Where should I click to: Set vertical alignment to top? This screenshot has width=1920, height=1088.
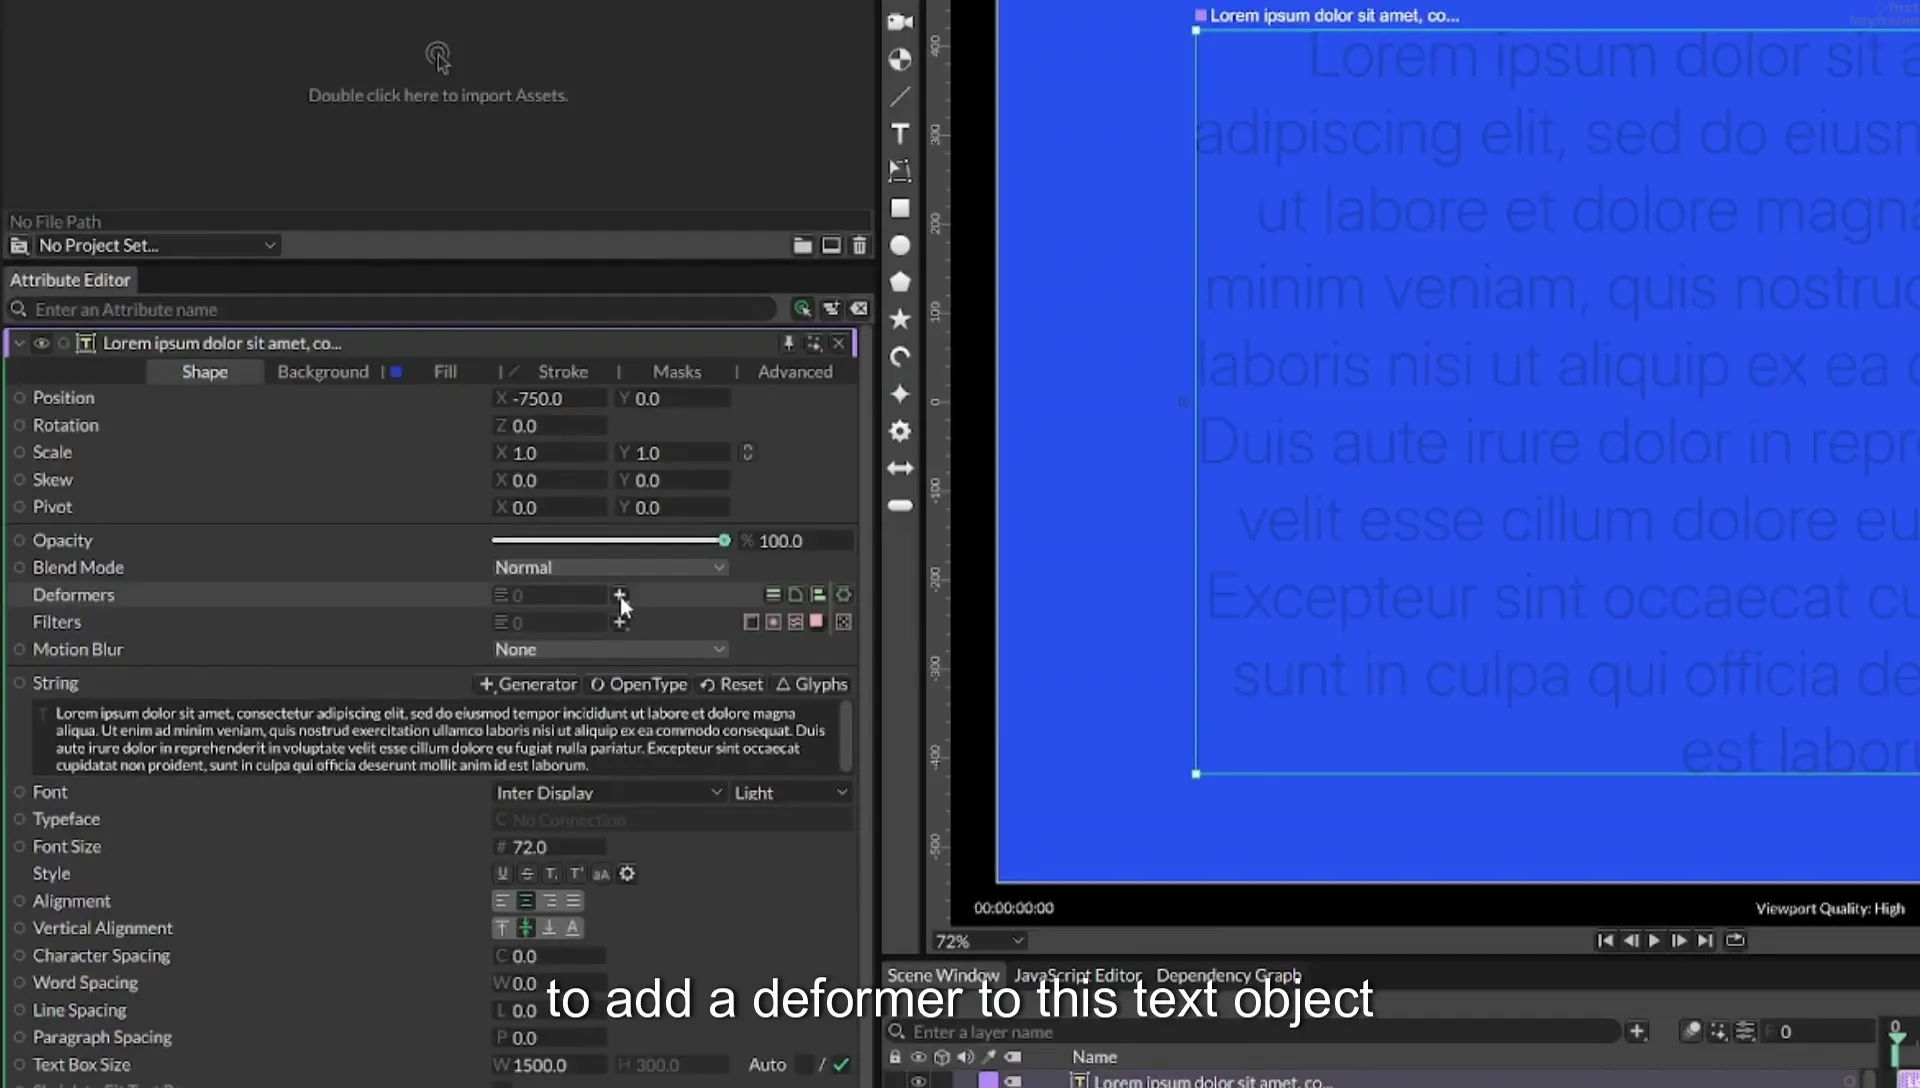coord(502,928)
